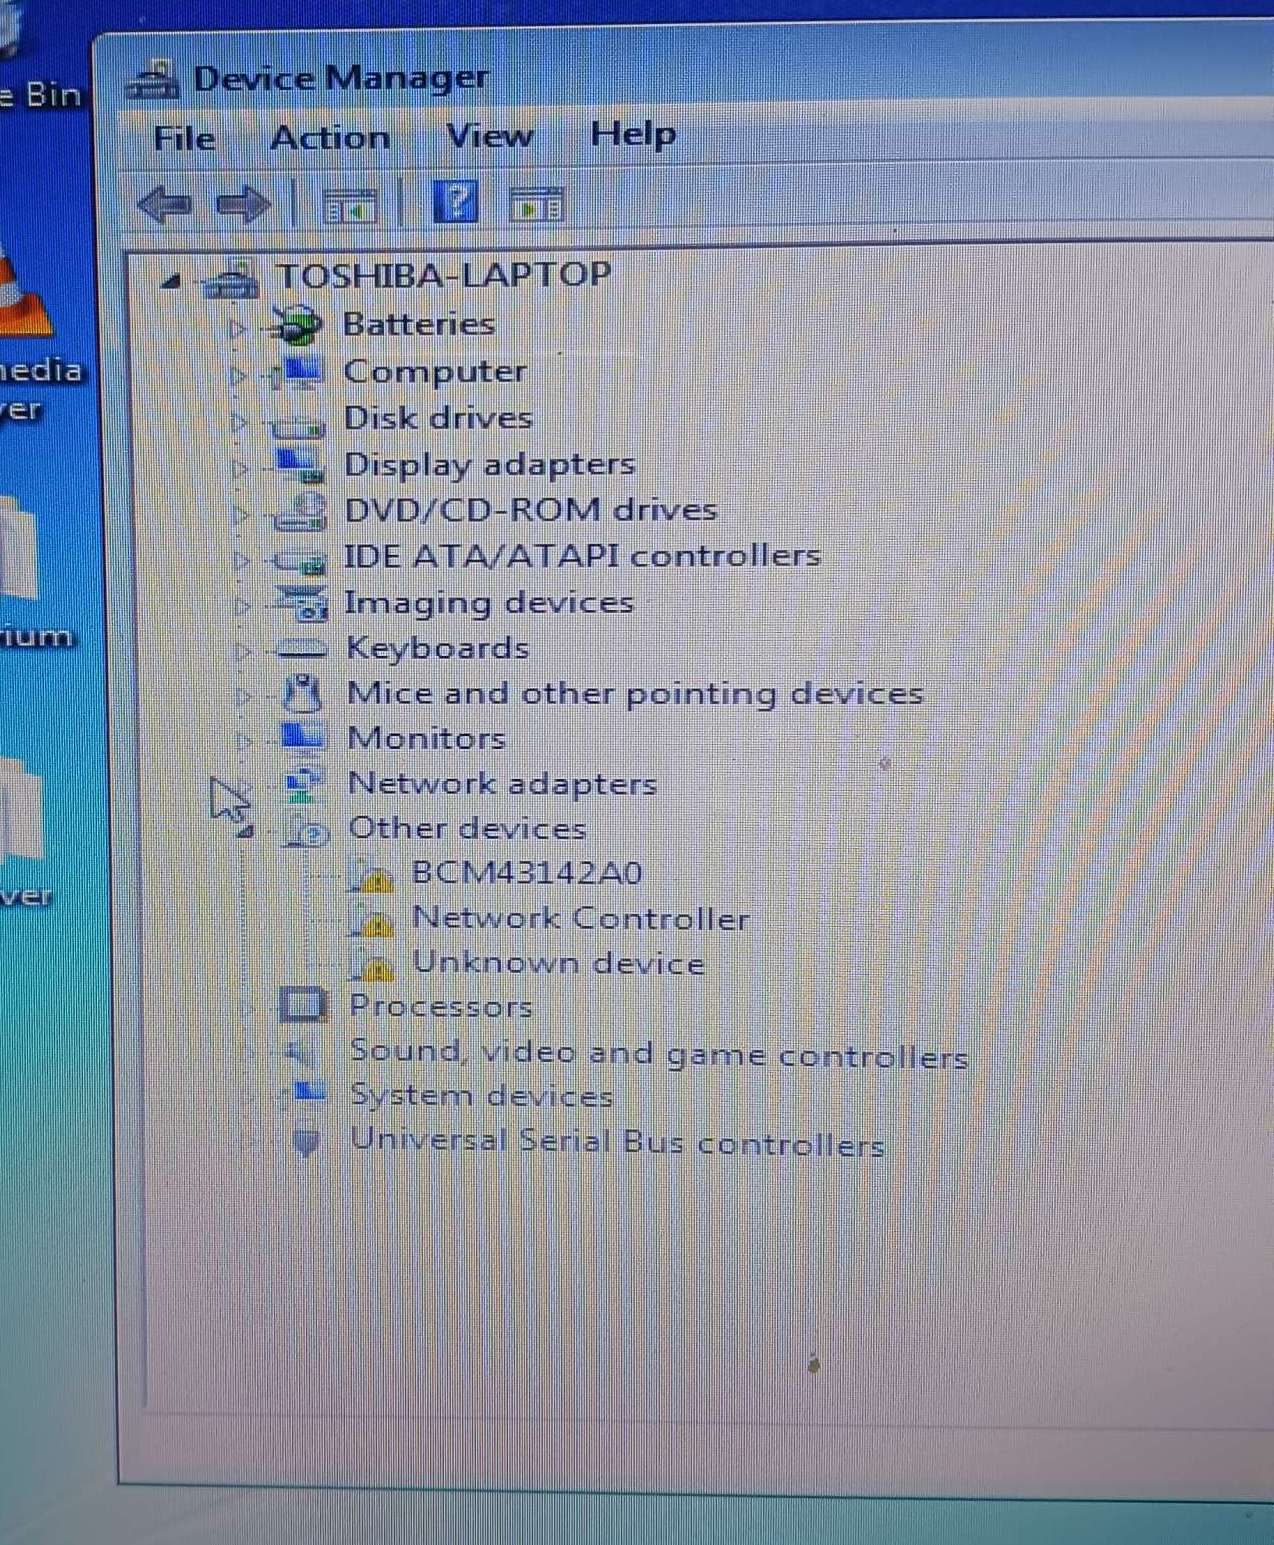Click the Forward arrow toolbar icon
Image resolution: width=1274 pixels, height=1545 pixels.
point(243,205)
